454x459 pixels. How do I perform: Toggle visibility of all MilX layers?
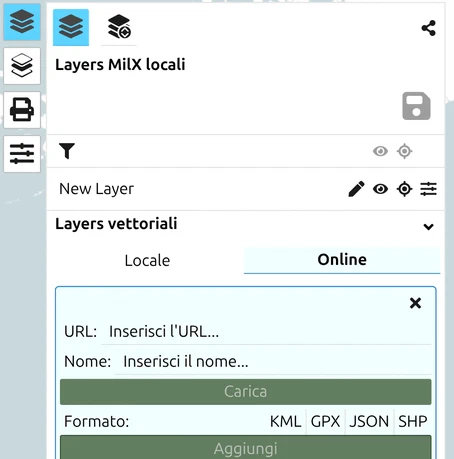click(380, 151)
